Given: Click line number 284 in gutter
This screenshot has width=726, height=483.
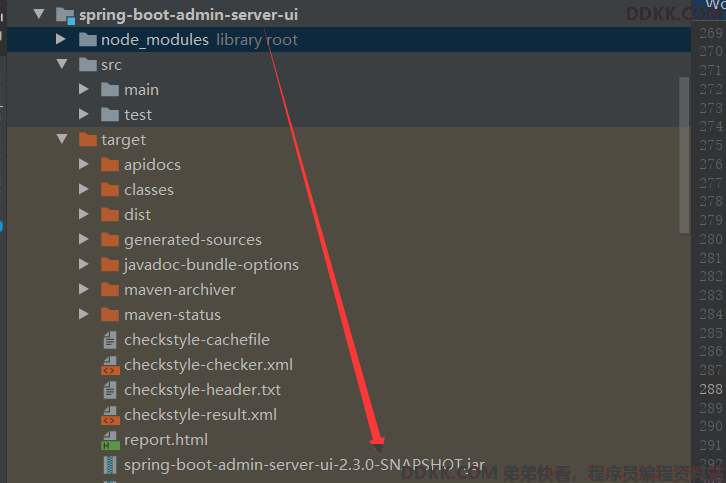Looking at the screenshot, I should click(x=711, y=314).
